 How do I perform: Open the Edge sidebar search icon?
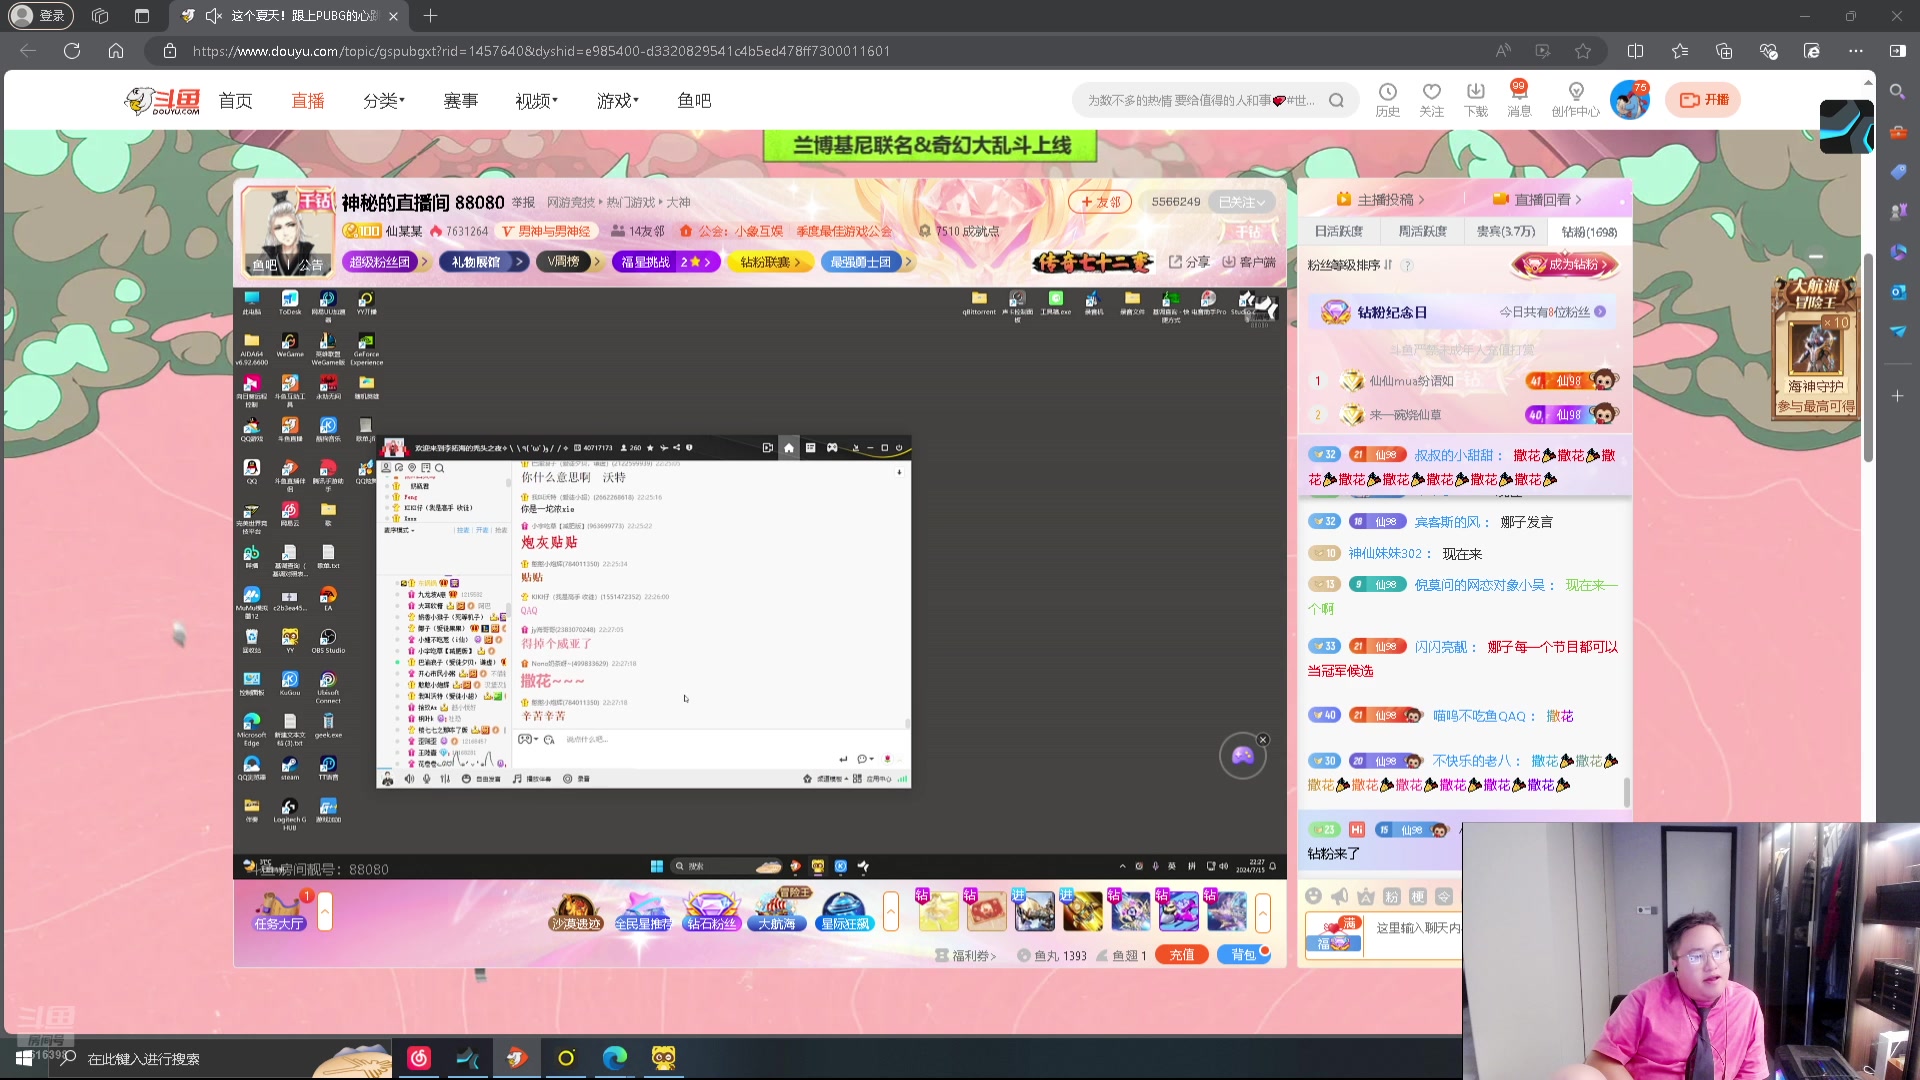pos(1897,91)
